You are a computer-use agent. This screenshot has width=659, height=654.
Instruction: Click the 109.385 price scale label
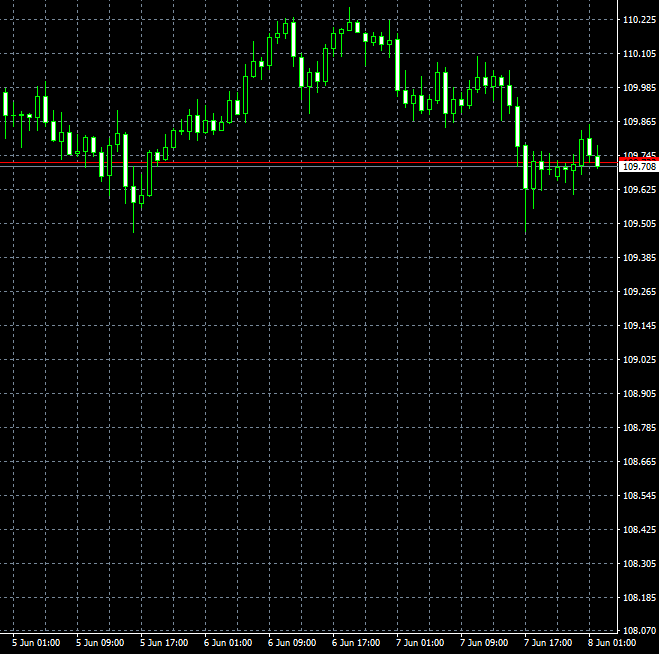pyautogui.click(x=639, y=258)
